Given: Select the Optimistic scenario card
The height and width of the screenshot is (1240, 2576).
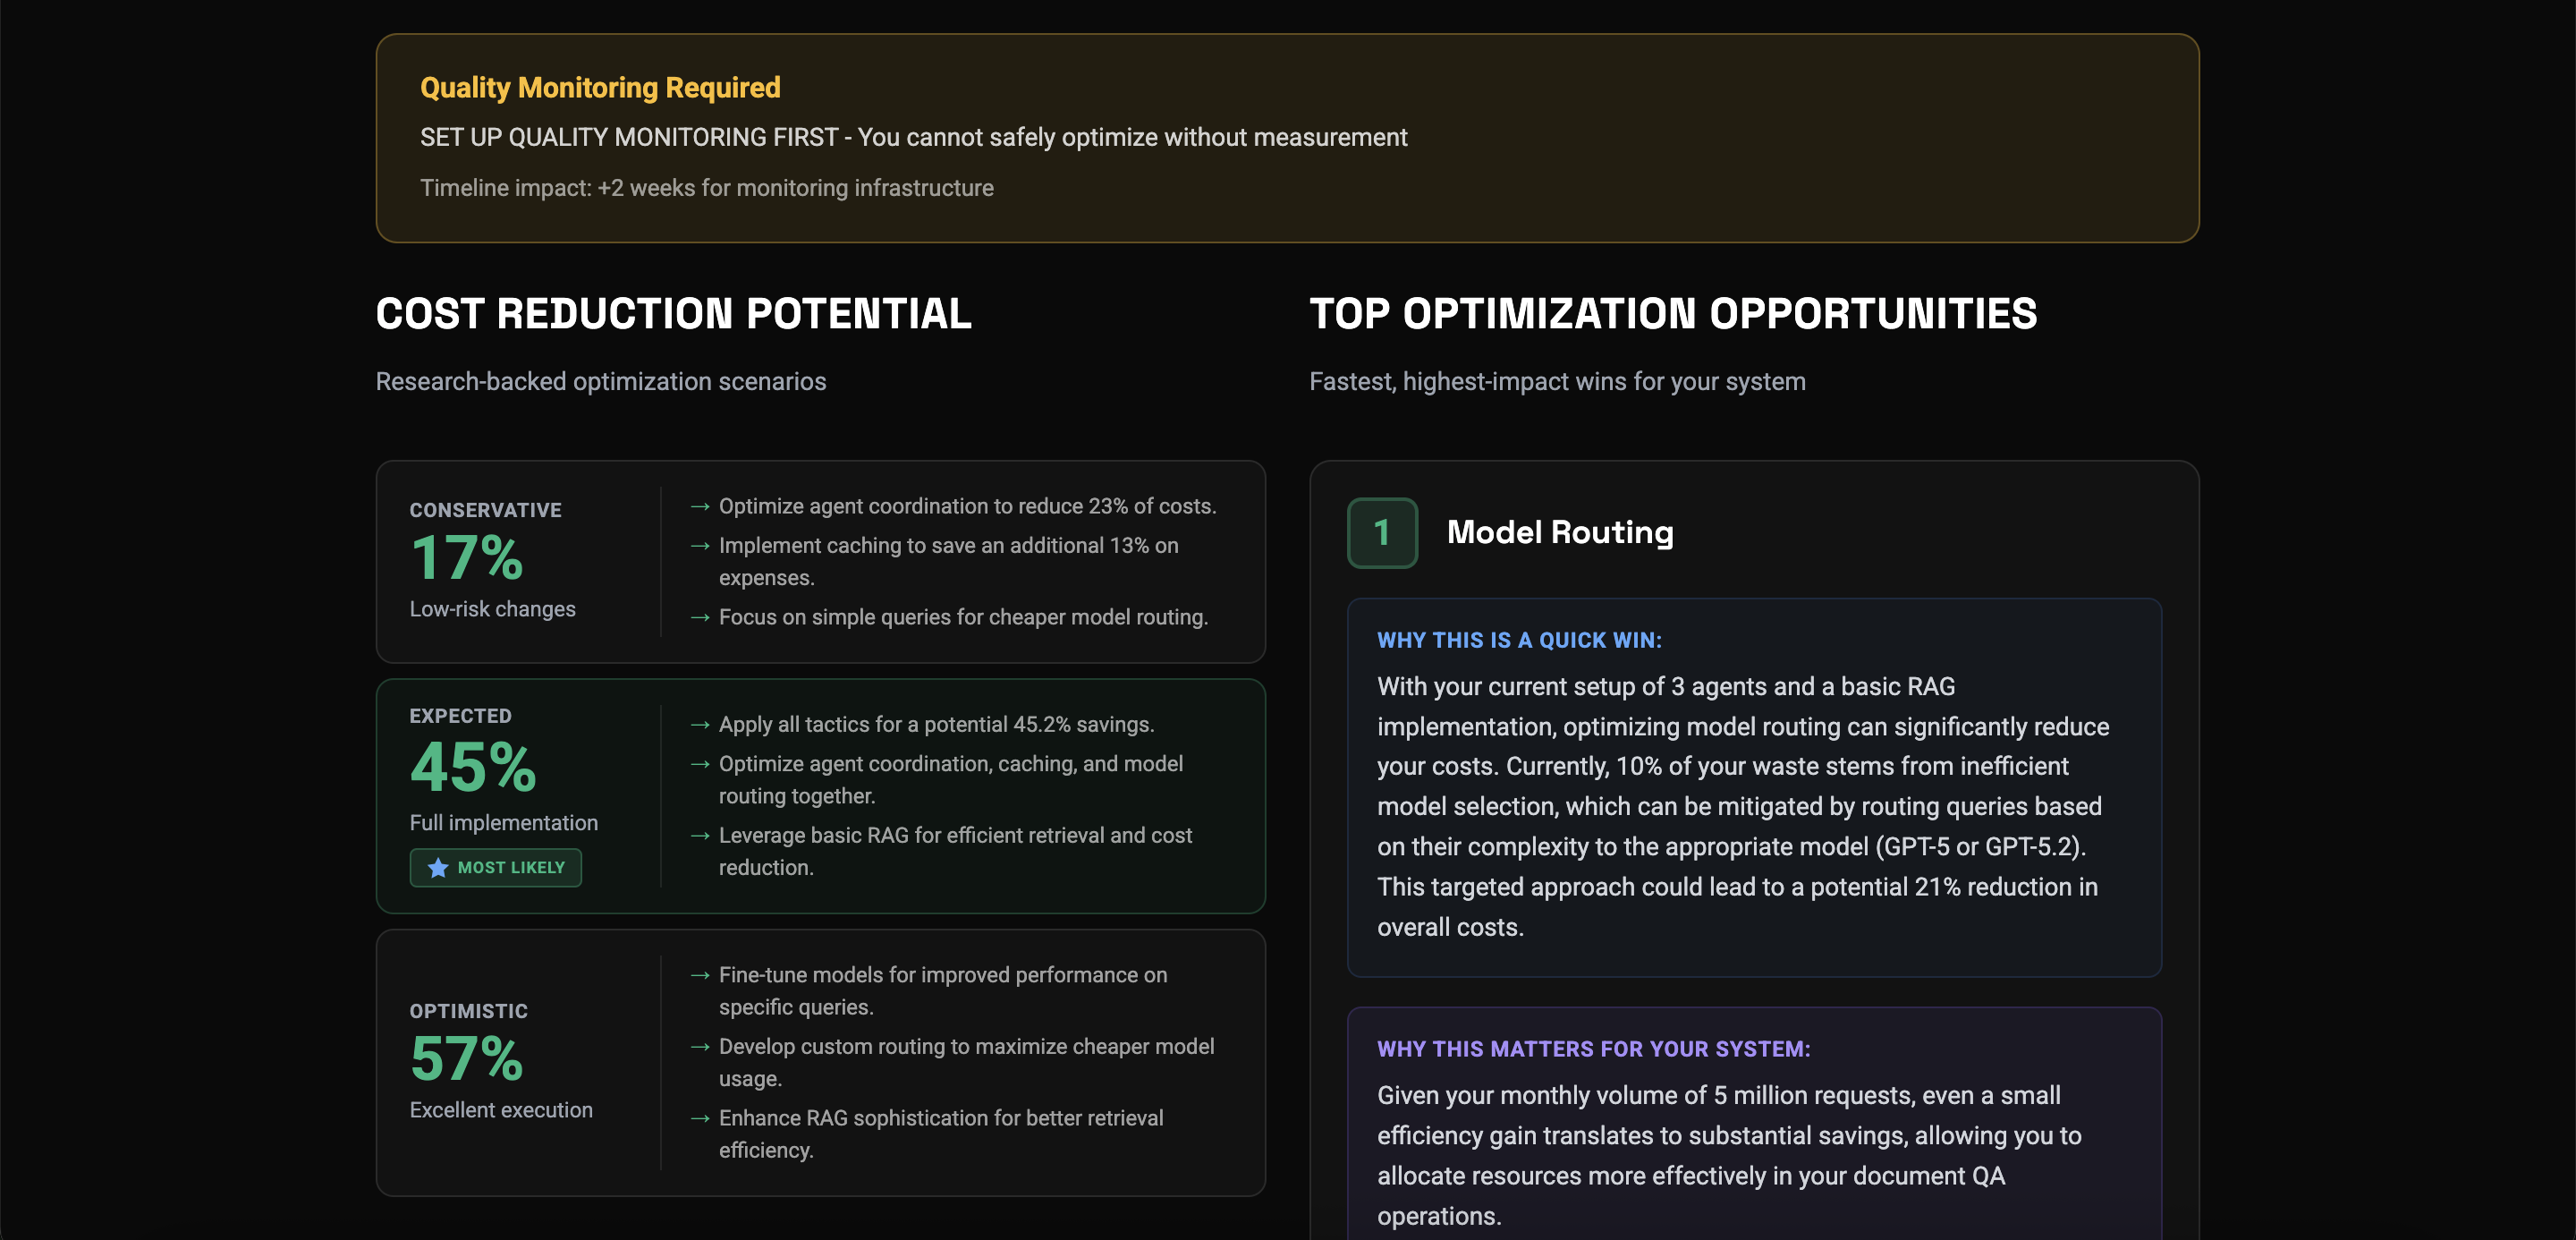Looking at the screenshot, I should click(x=820, y=1062).
